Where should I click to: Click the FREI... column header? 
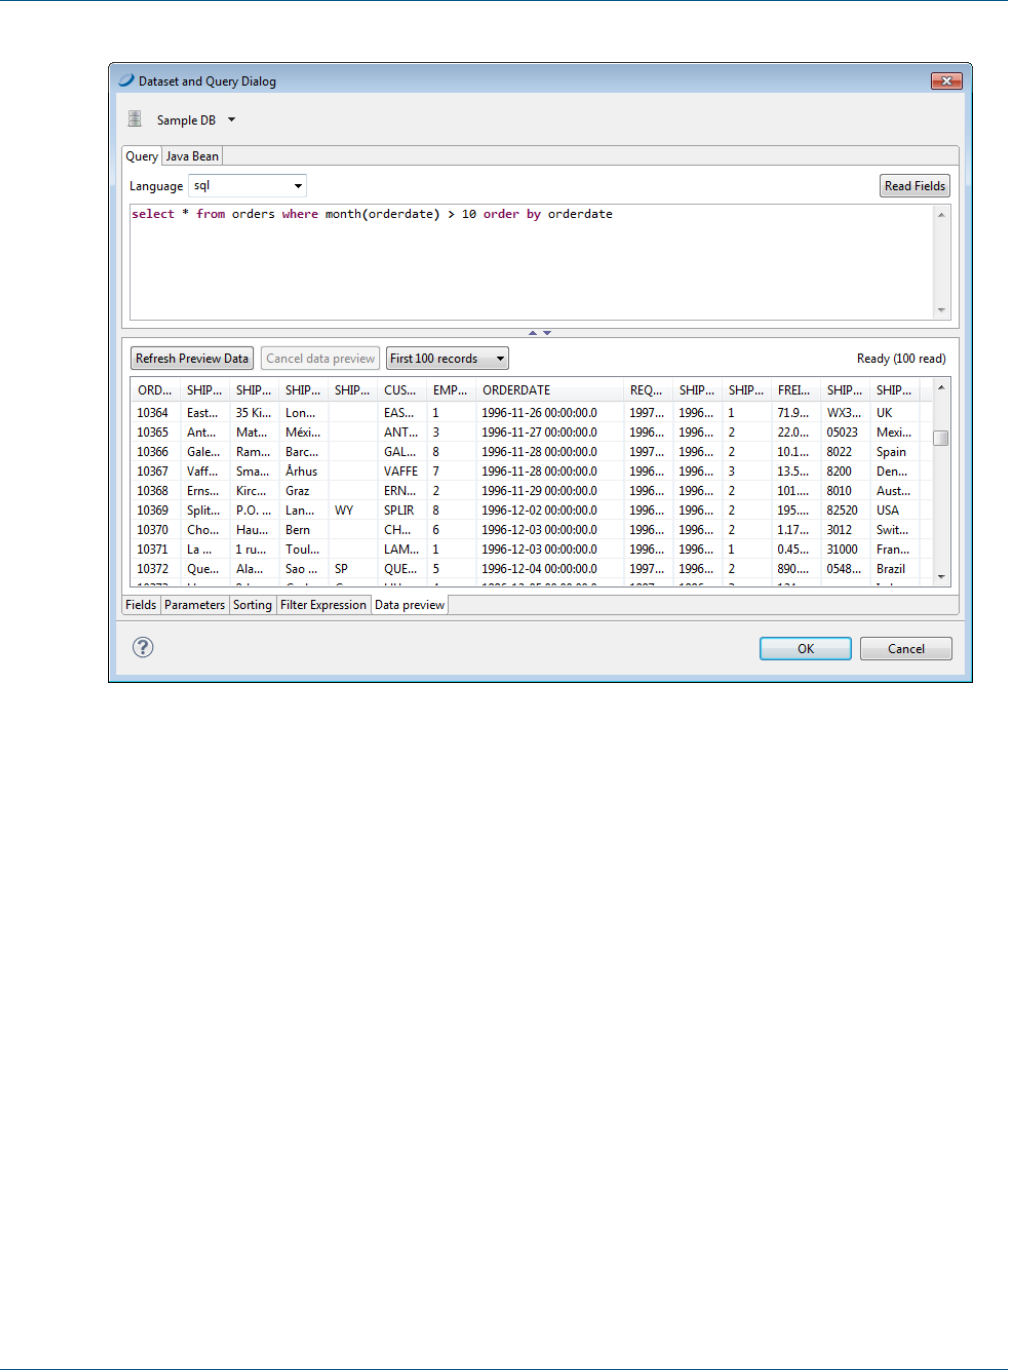point(795,390)
